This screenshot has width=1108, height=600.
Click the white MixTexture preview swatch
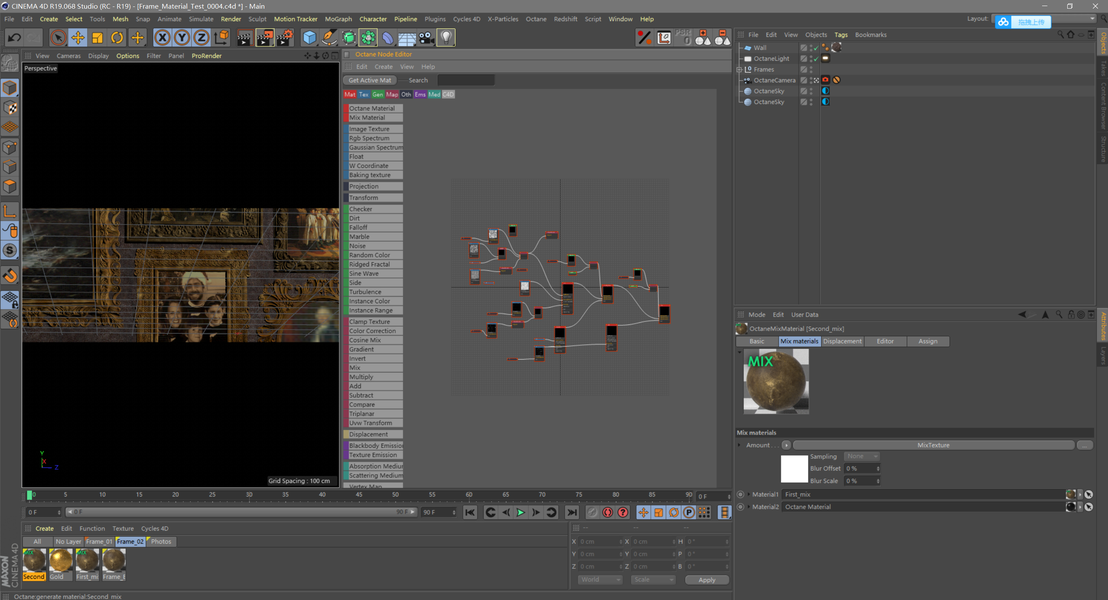(x=794, y=469)
